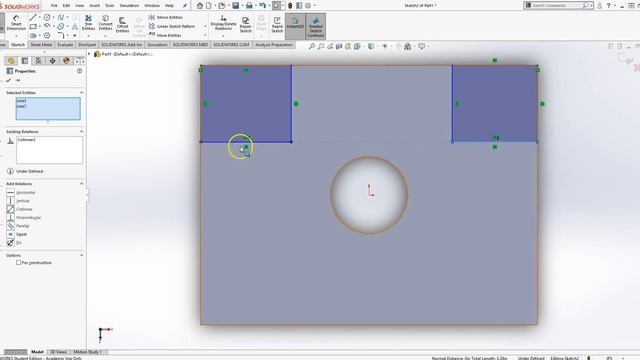Switch to the SOLIDWORKS Add-Ins tab

click(x=122, y=45)
